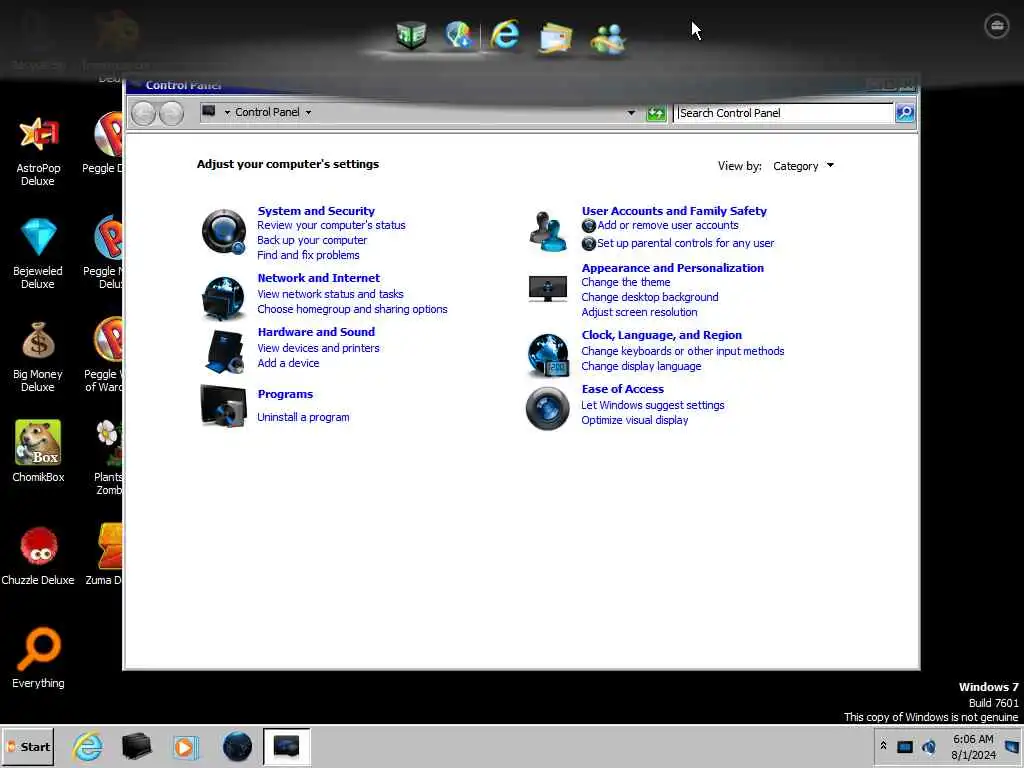
Task: Click Control Panel breadcrumb in address bar
Action: click(267, 112)
